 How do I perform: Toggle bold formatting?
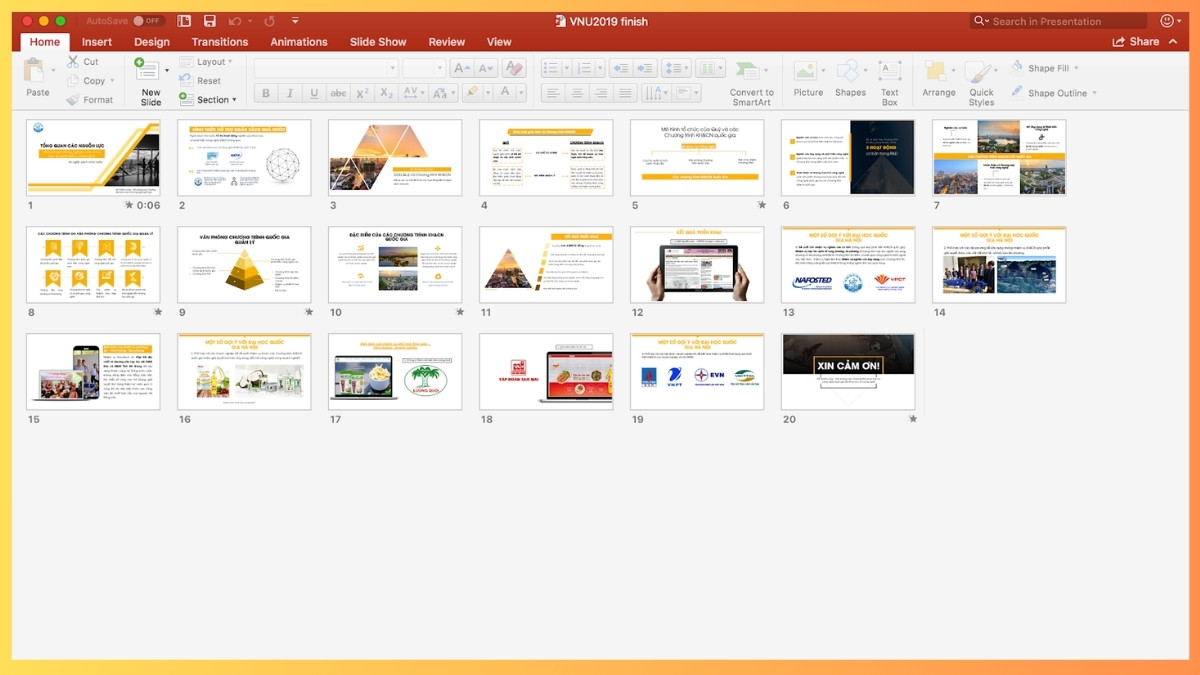[265, 93]
